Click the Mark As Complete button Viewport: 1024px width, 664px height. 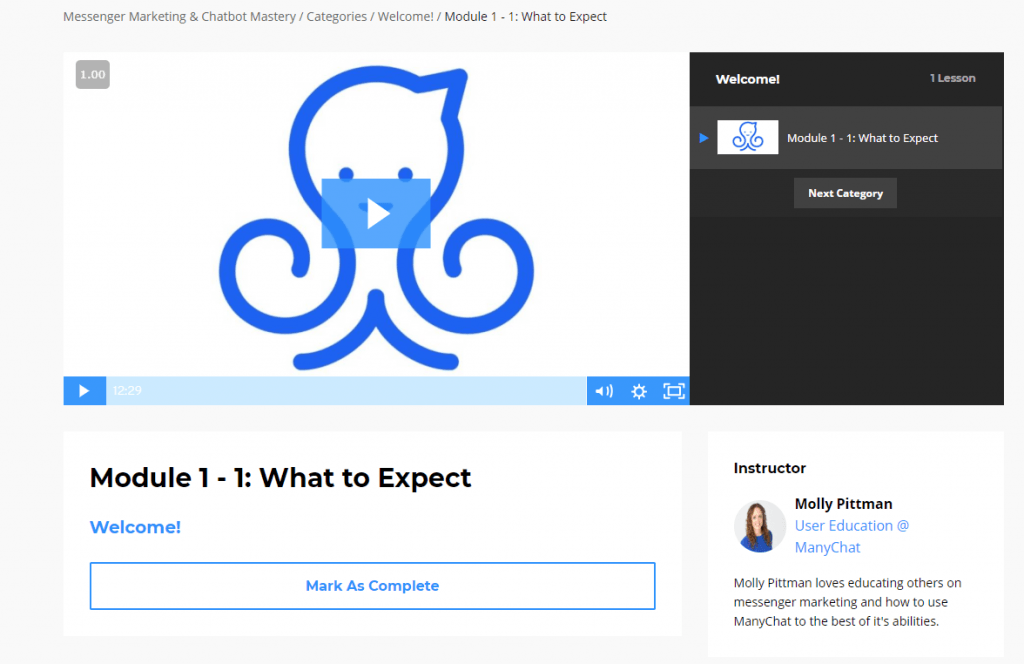(372, 586)
